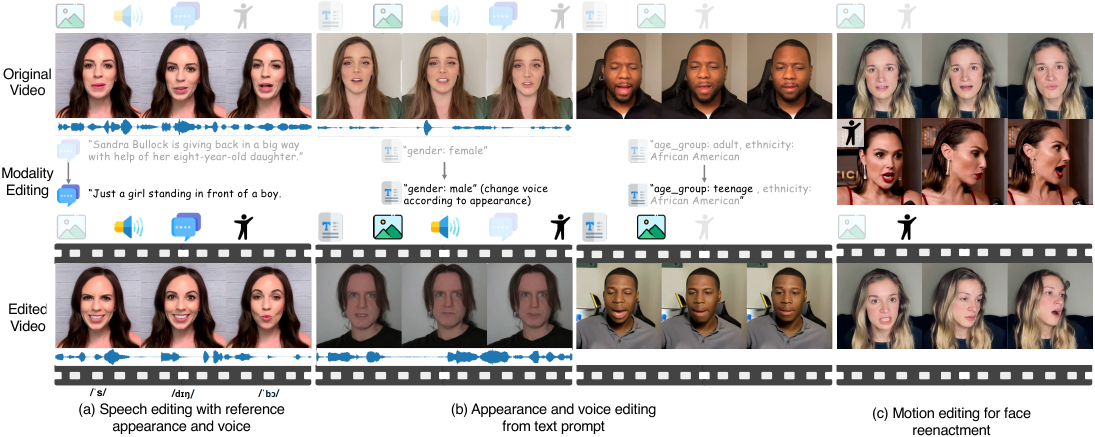Image resolution: width=1095 pixels, height=437 pixels.
Task: Click the faded speaker icon above the green-shirt woman's original video
Action: (x=444, y=16)
